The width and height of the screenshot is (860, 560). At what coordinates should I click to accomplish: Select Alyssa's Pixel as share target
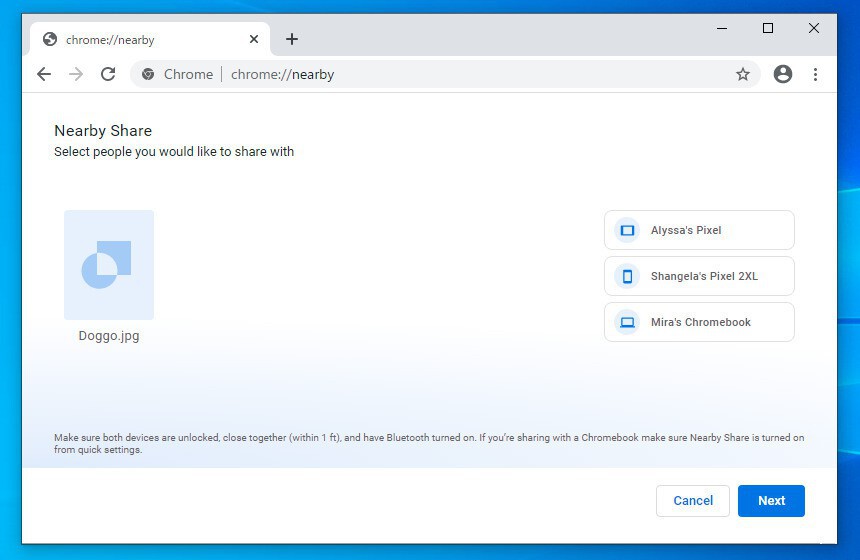coord(699,230)
